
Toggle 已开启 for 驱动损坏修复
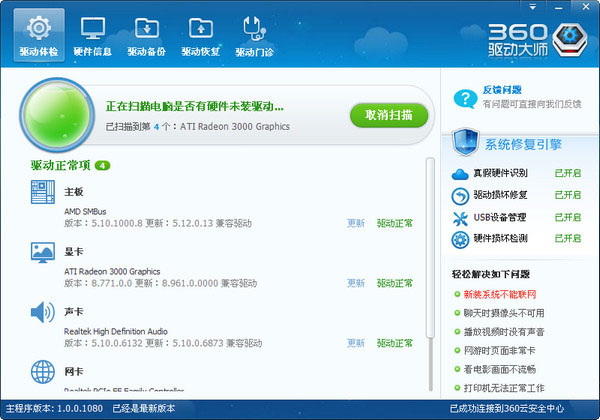568,195
